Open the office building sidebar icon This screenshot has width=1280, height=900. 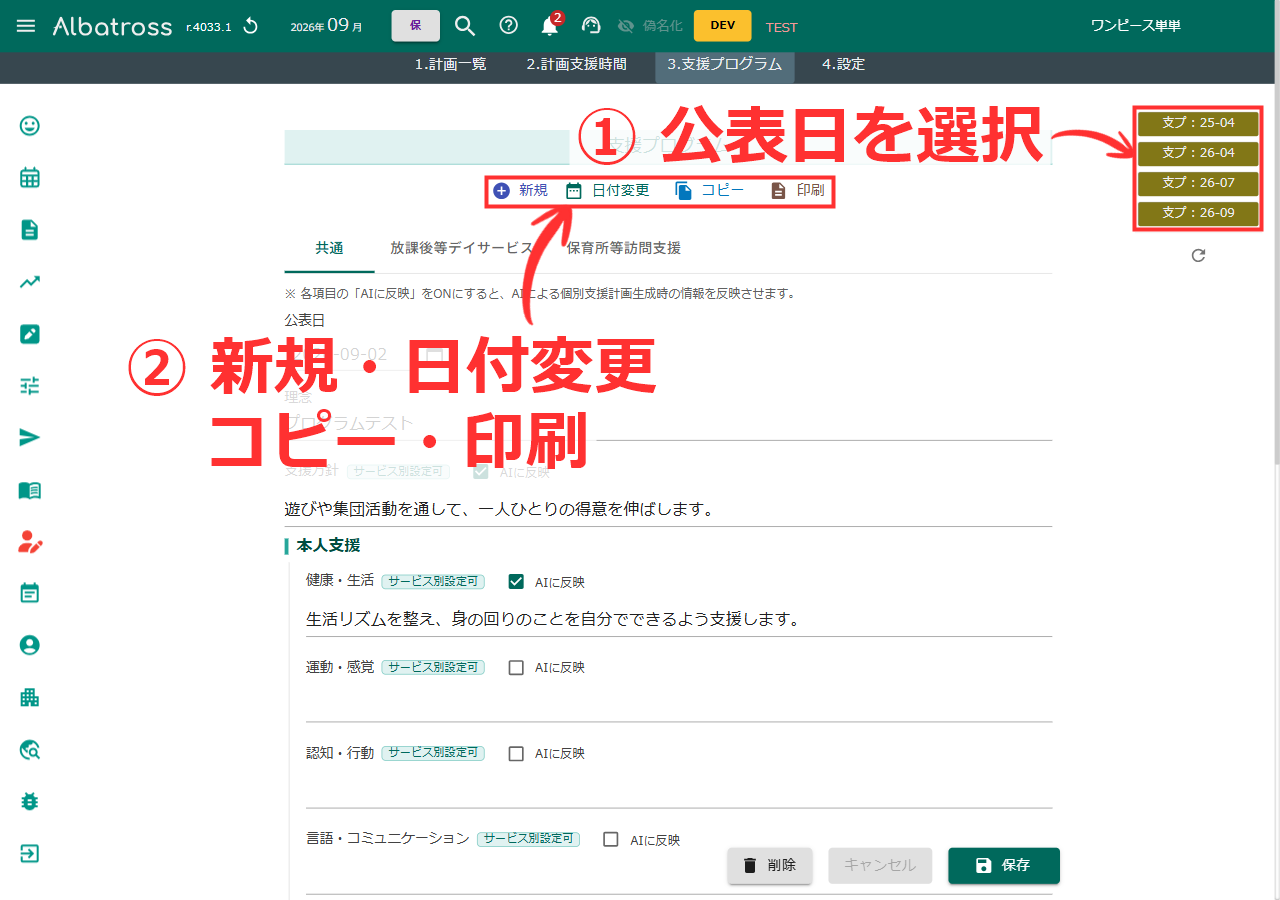(x=30, y=698)
